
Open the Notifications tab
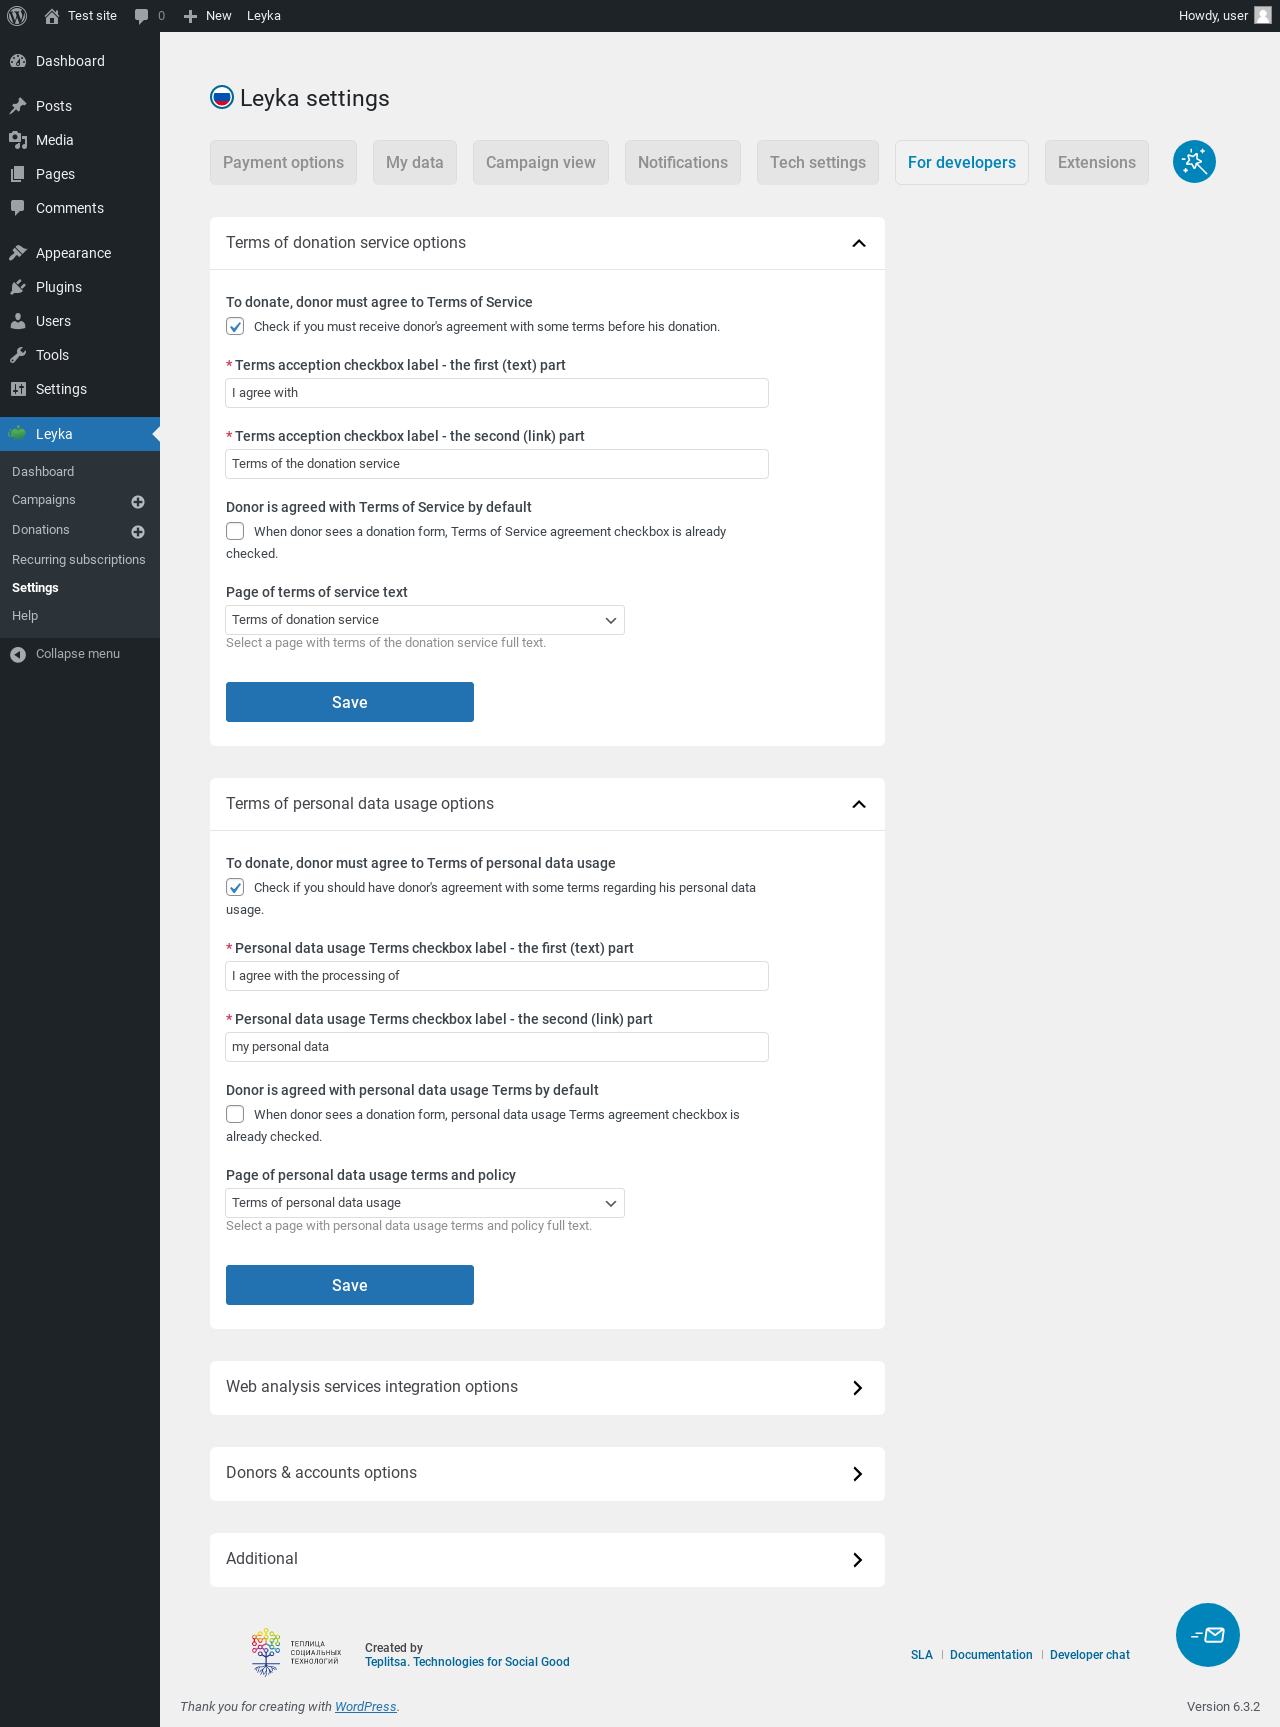[682, 163]
